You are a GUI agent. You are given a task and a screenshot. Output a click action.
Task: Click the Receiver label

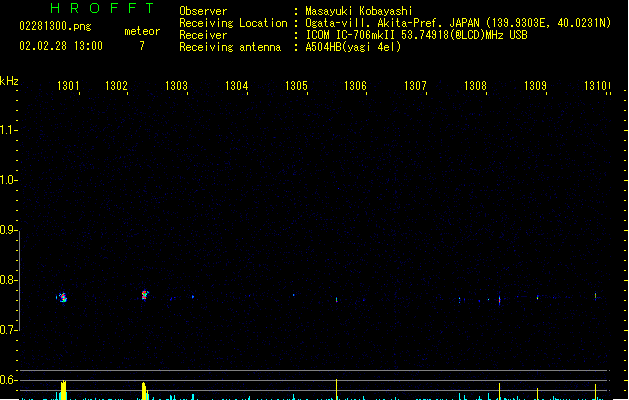pos(203,35)
